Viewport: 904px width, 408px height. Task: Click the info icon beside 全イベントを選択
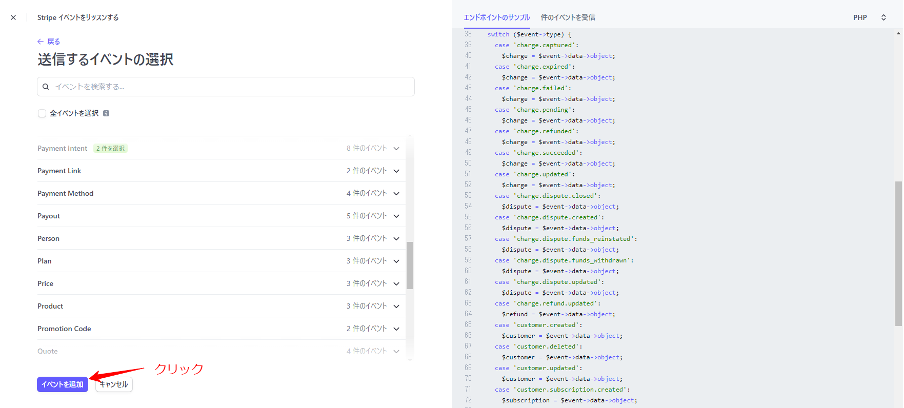point(106,113)
